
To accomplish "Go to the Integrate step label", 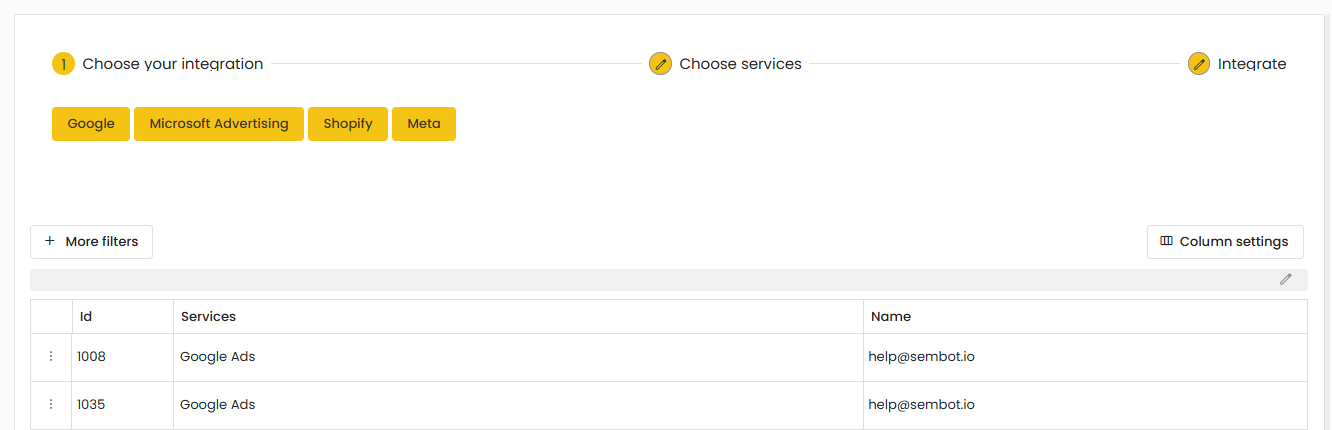I will click(1252, 64).
